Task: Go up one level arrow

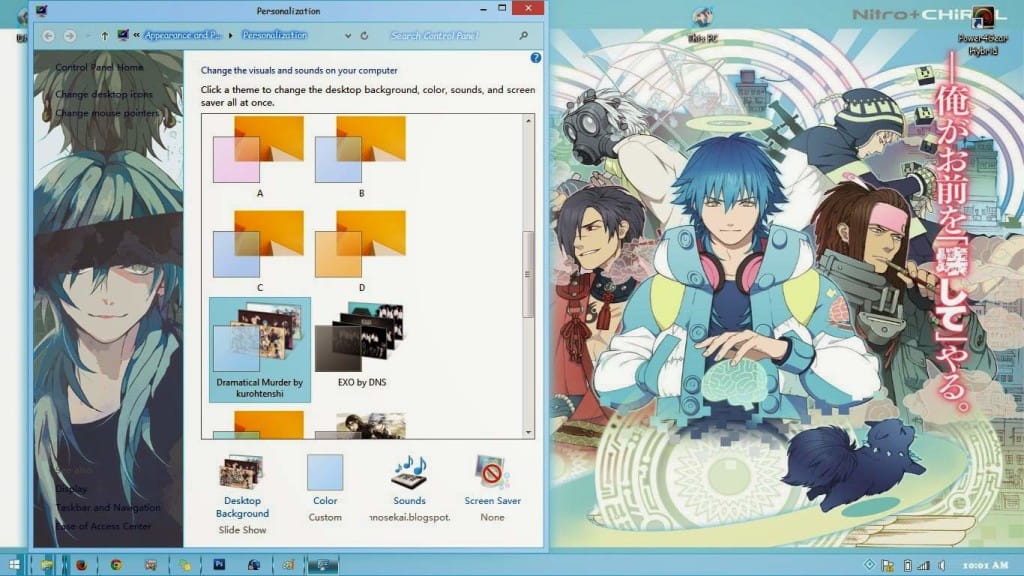Action: (104, 36)
